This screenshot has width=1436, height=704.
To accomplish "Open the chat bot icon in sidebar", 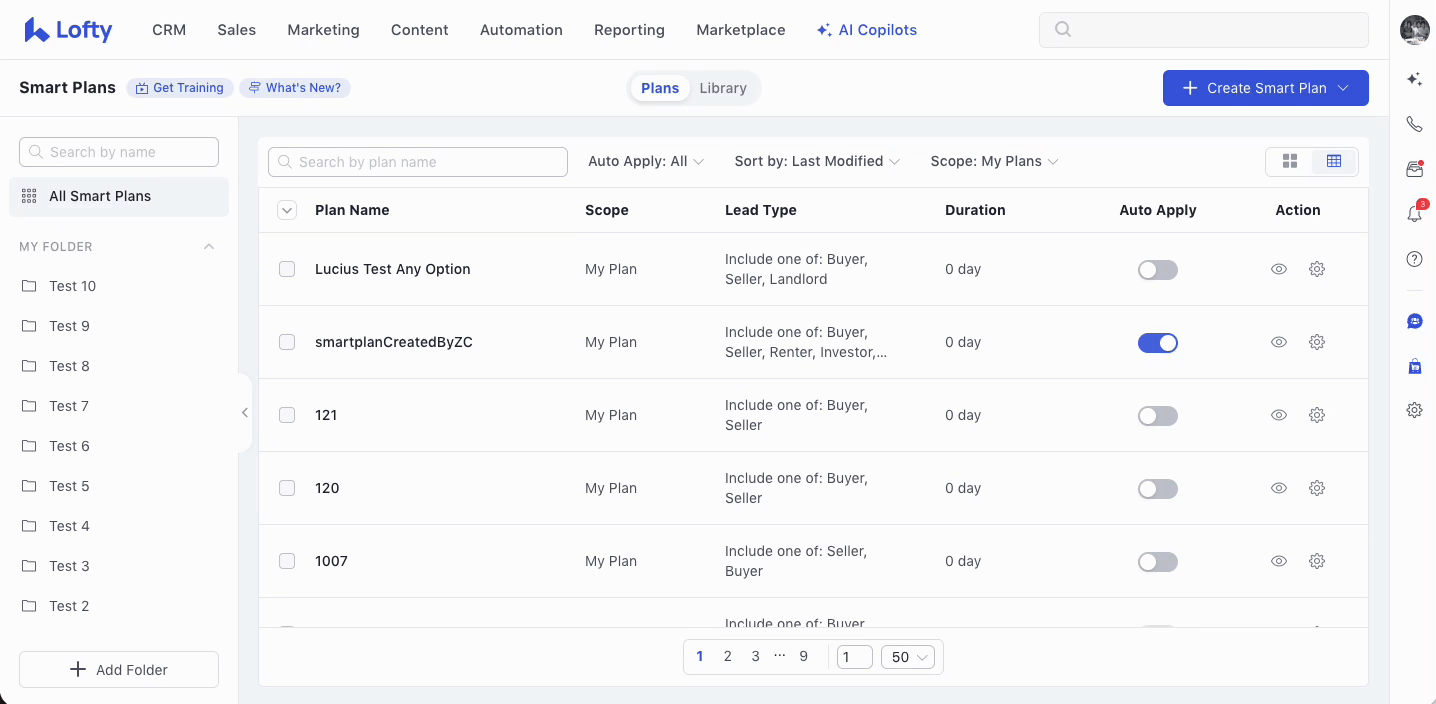I will pyautogui.click(x=1414, y=321).
